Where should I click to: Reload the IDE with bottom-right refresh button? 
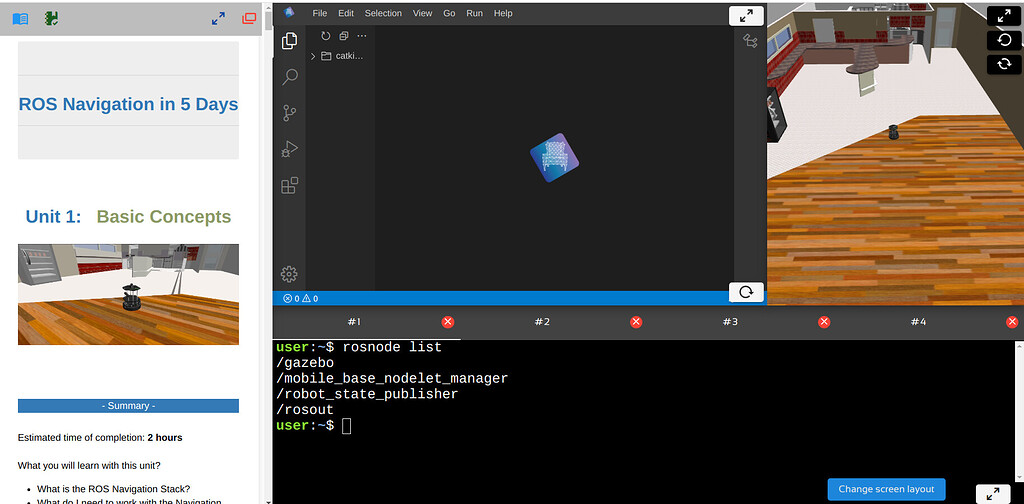(746, 292)
